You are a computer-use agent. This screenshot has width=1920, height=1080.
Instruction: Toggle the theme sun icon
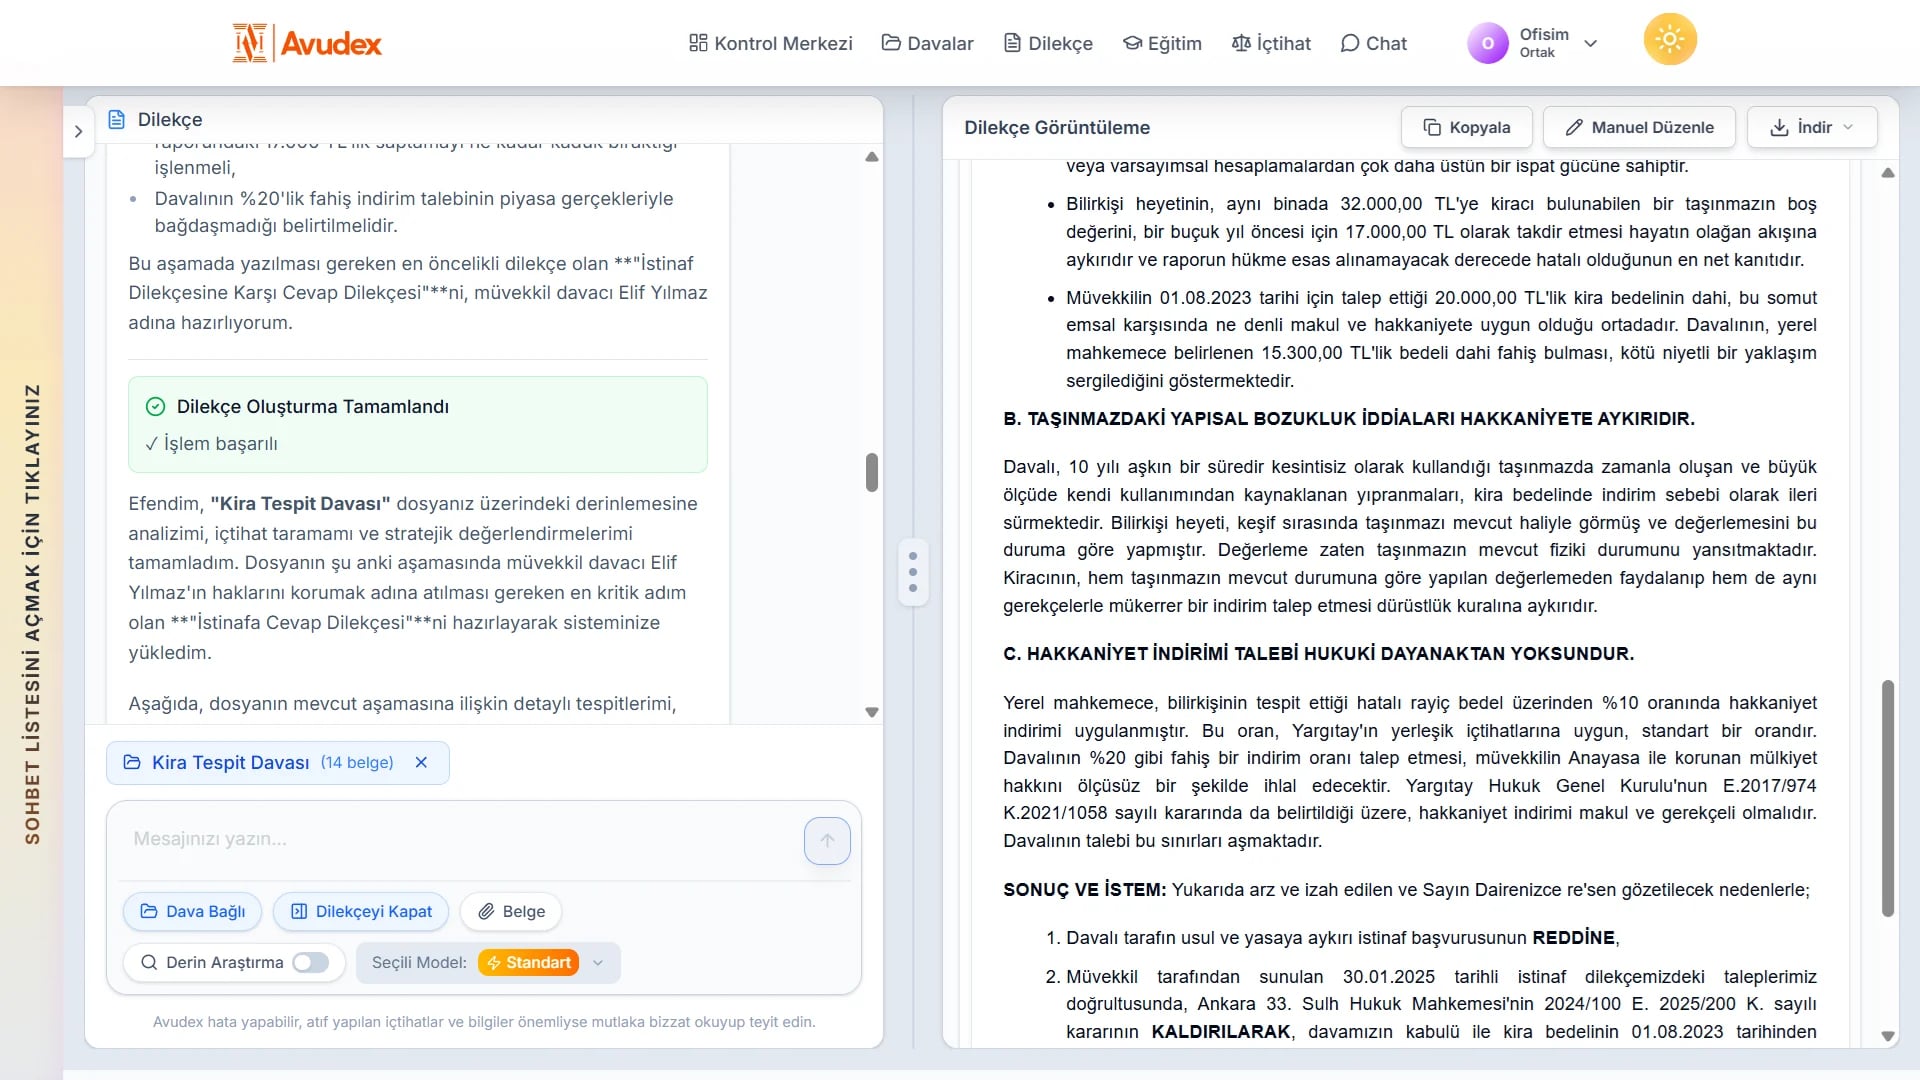(x=1668, y=38)
